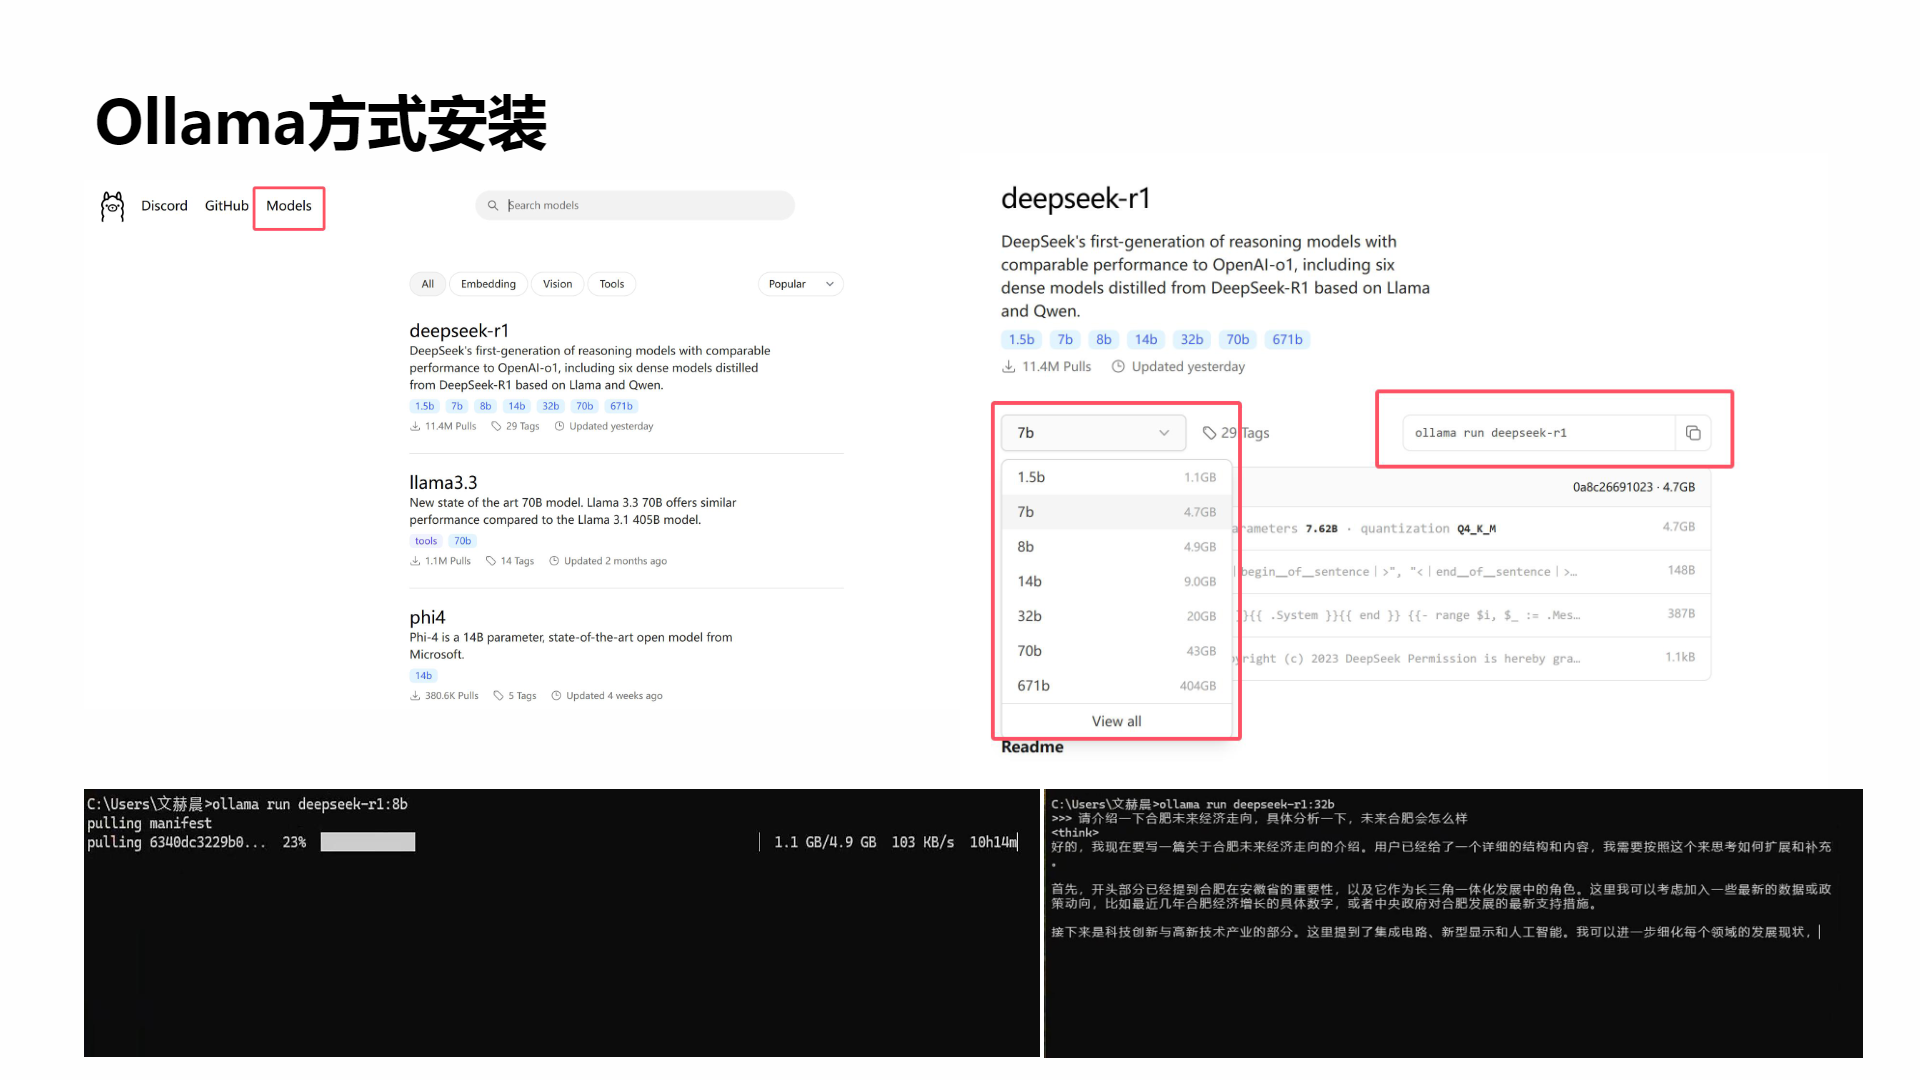Click the 14b tag under phi4
Screen dimensions: 1920x1080
point(424,676)
